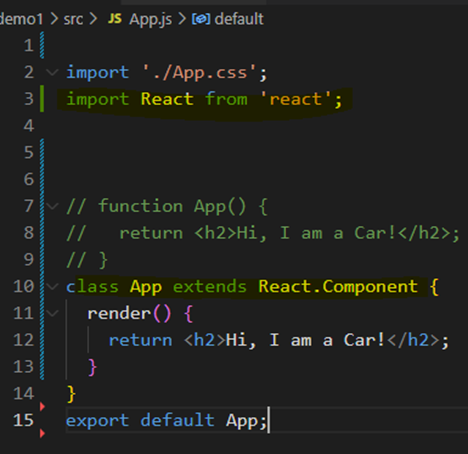
Task: Collapse the render method fold on line 11
Action: [52, 313]
